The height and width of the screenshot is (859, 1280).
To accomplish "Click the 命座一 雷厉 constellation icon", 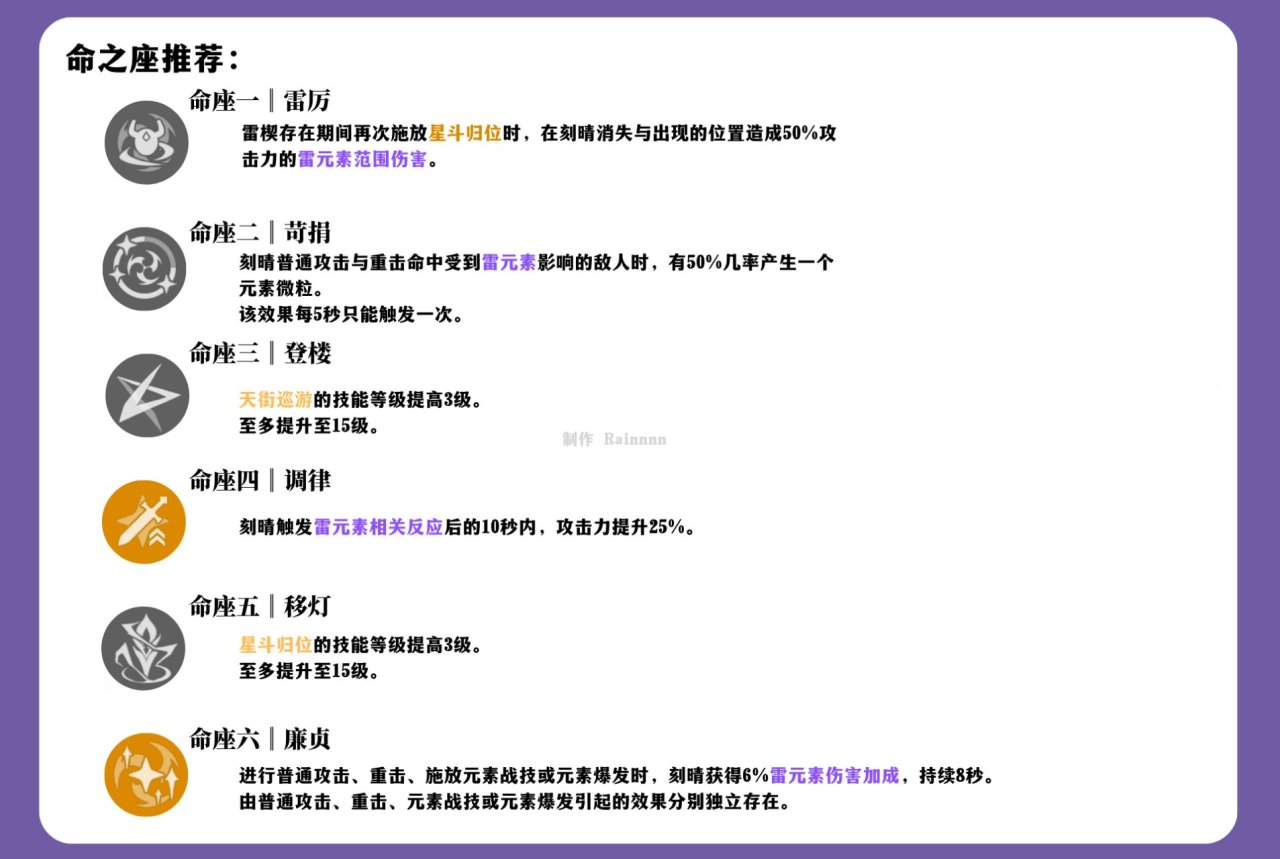I will click(146, 142).
